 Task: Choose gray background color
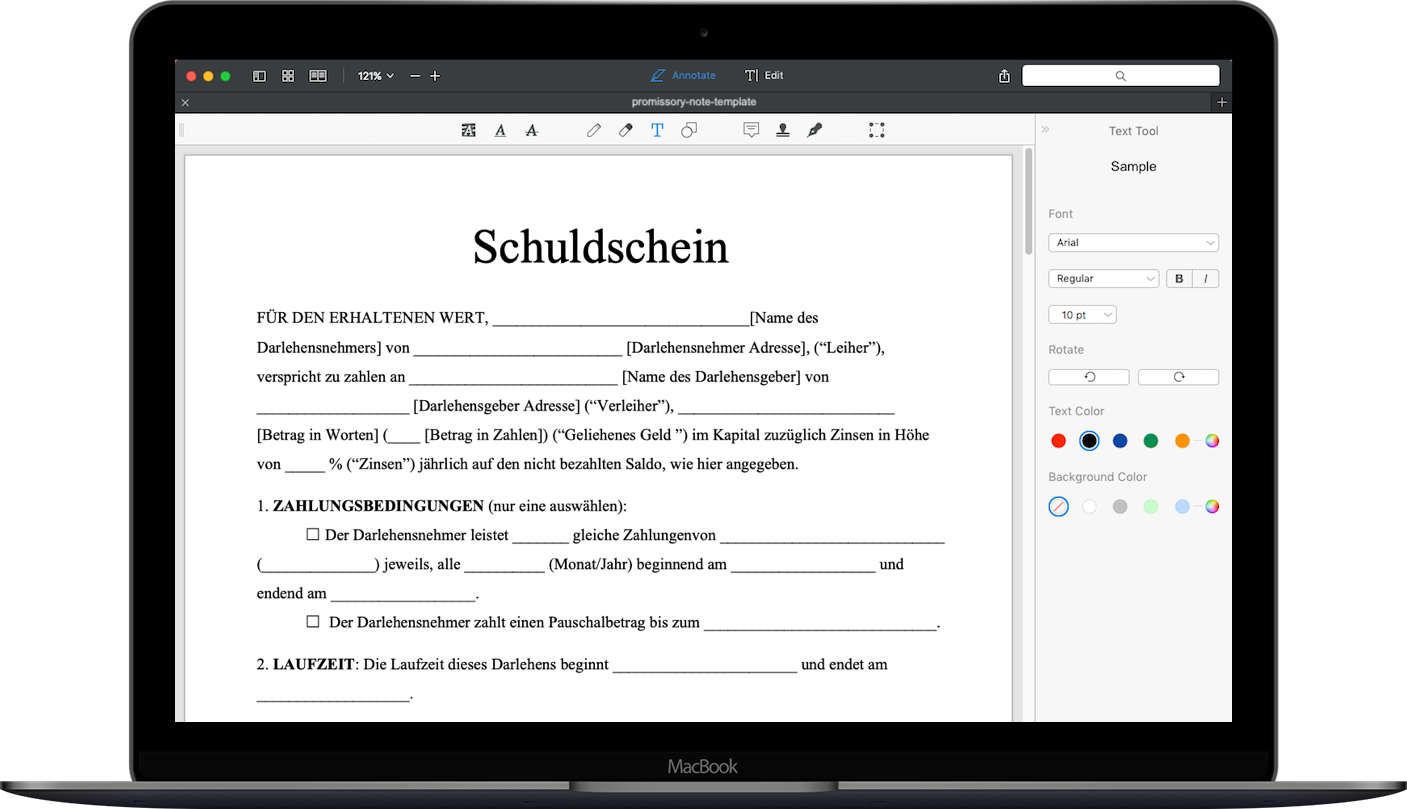[1120, 507]
